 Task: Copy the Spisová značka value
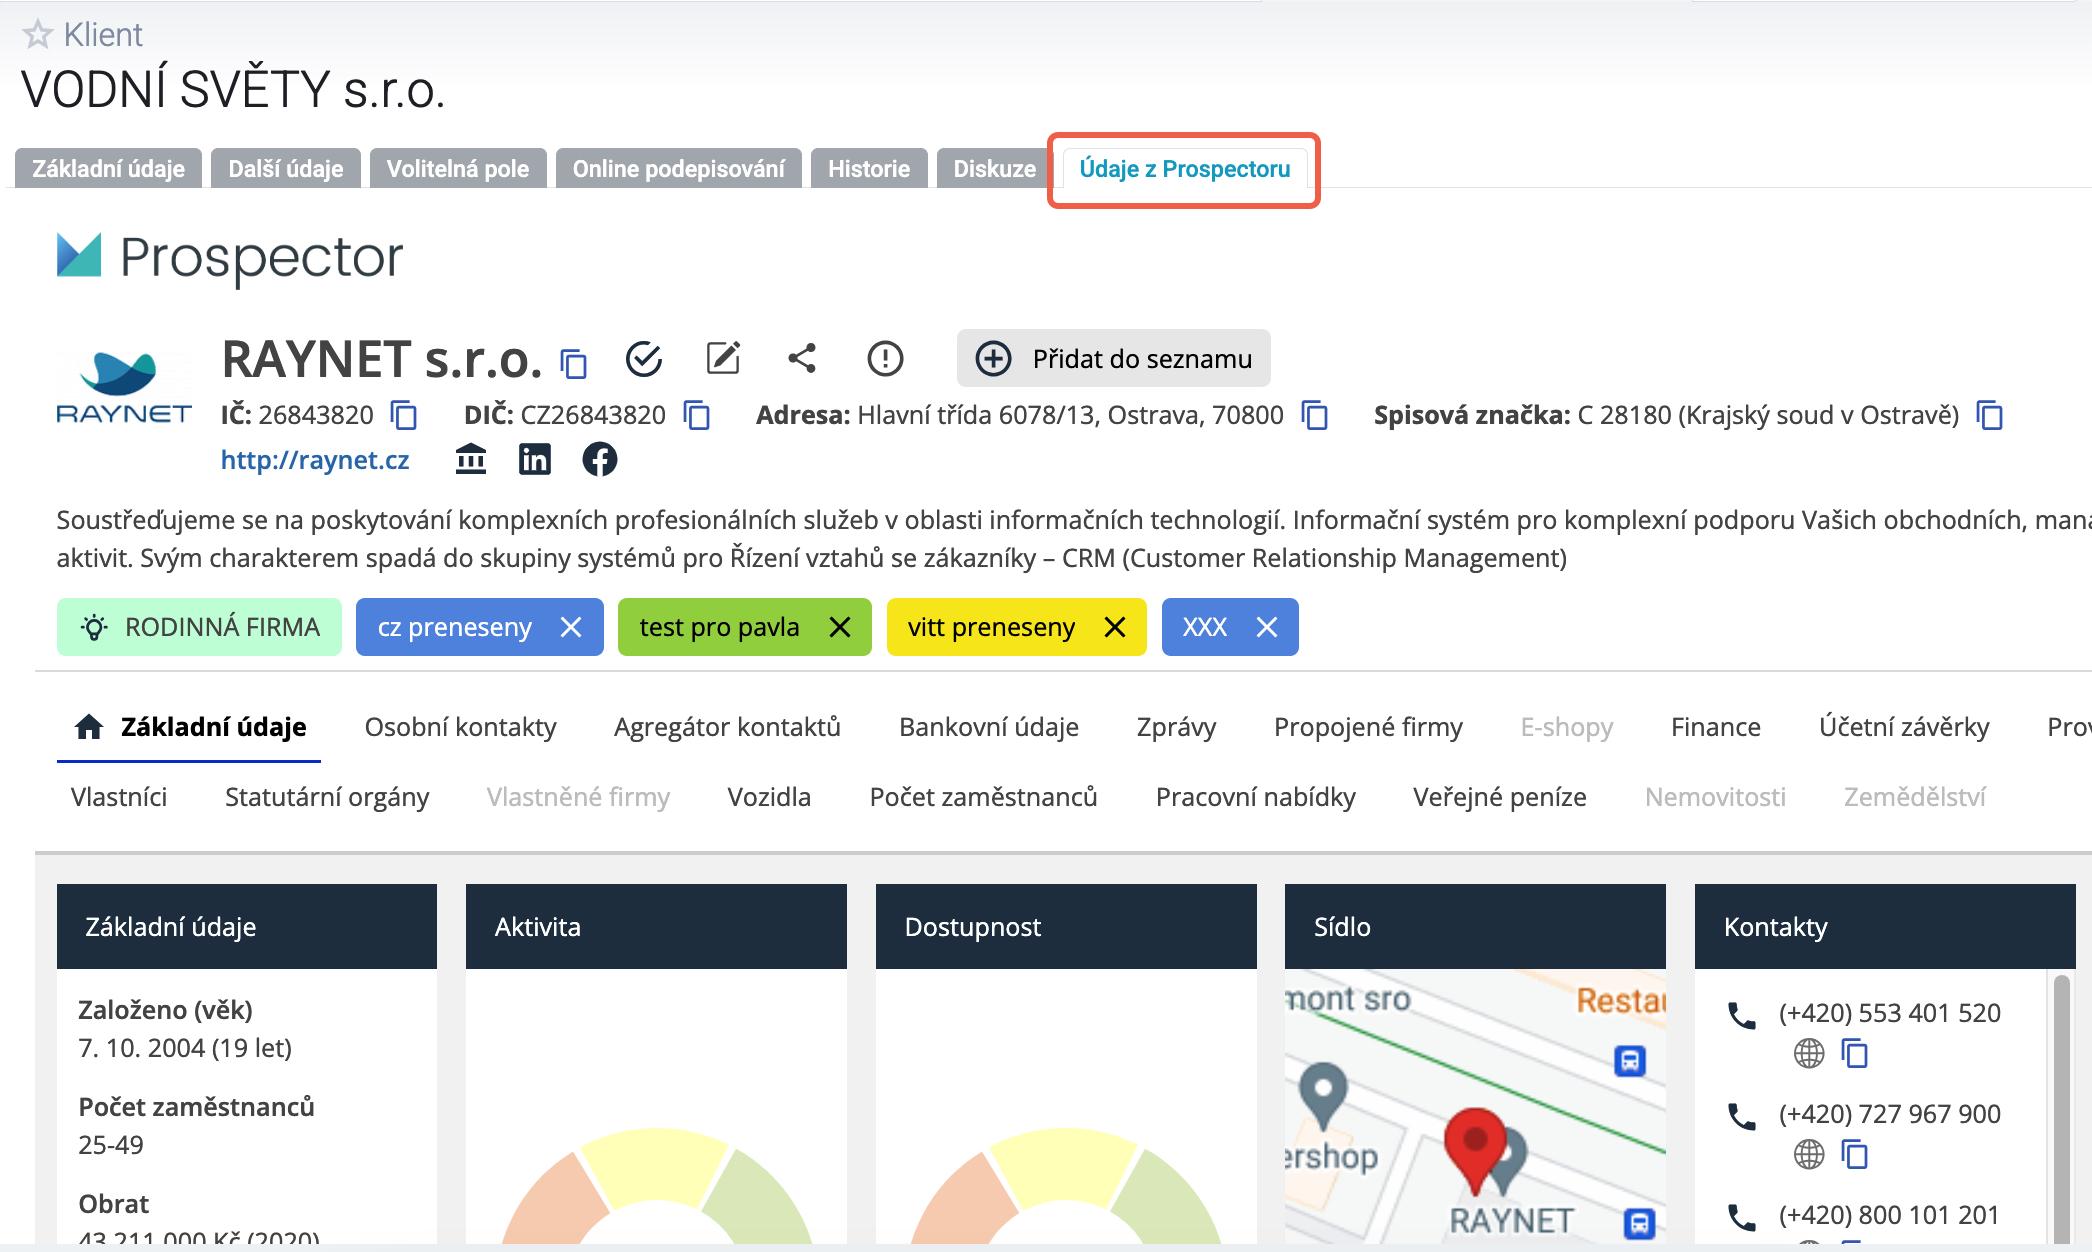click(1990, 415)
